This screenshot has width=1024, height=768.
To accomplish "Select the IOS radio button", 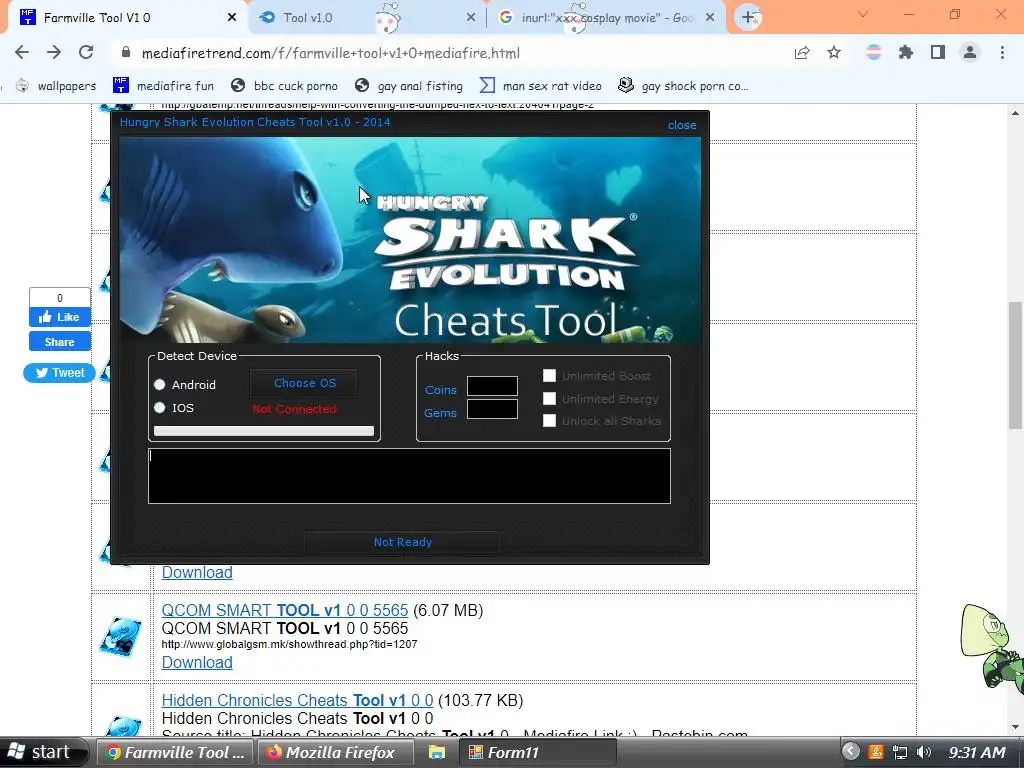I will [159, 408].
